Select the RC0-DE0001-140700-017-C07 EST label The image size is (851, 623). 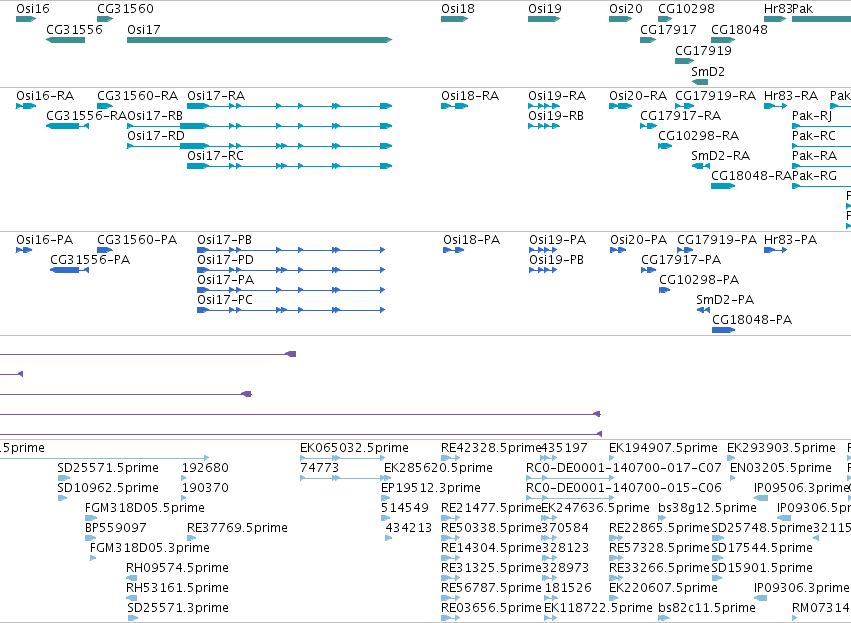624,468
